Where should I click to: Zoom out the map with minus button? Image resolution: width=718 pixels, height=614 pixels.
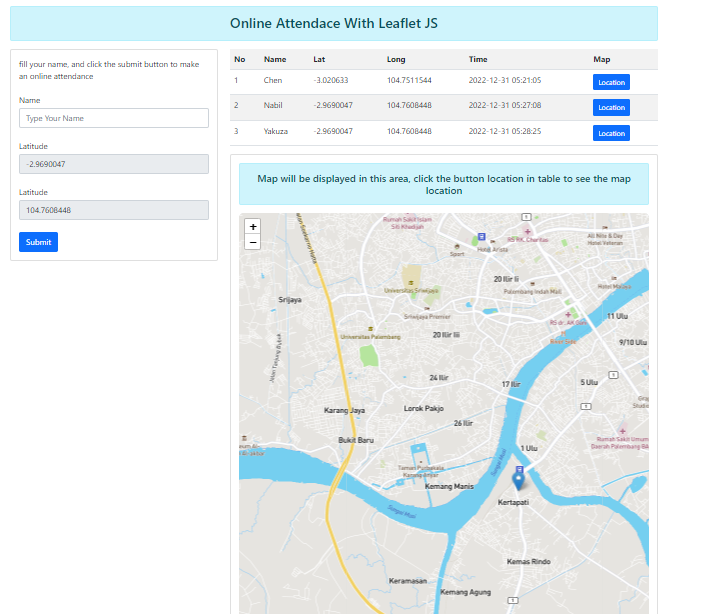click(253, 242)
